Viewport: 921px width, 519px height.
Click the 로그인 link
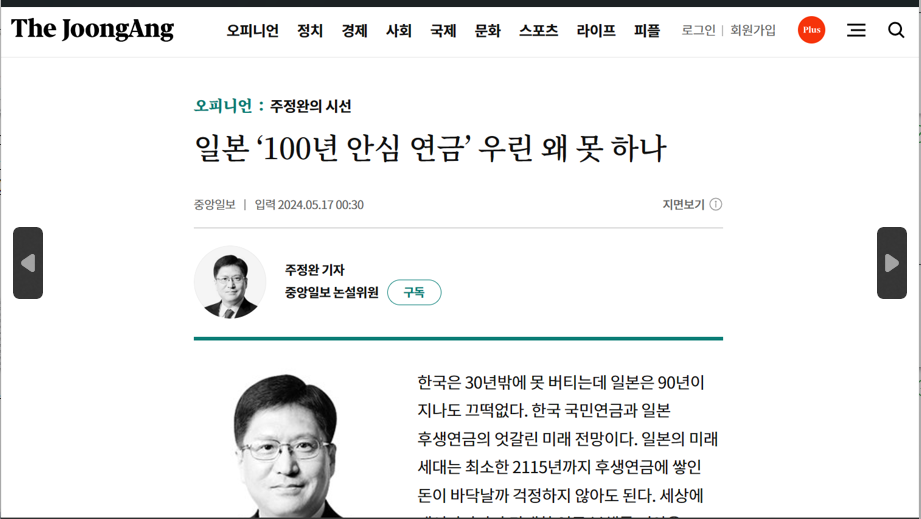pos(698,31)
